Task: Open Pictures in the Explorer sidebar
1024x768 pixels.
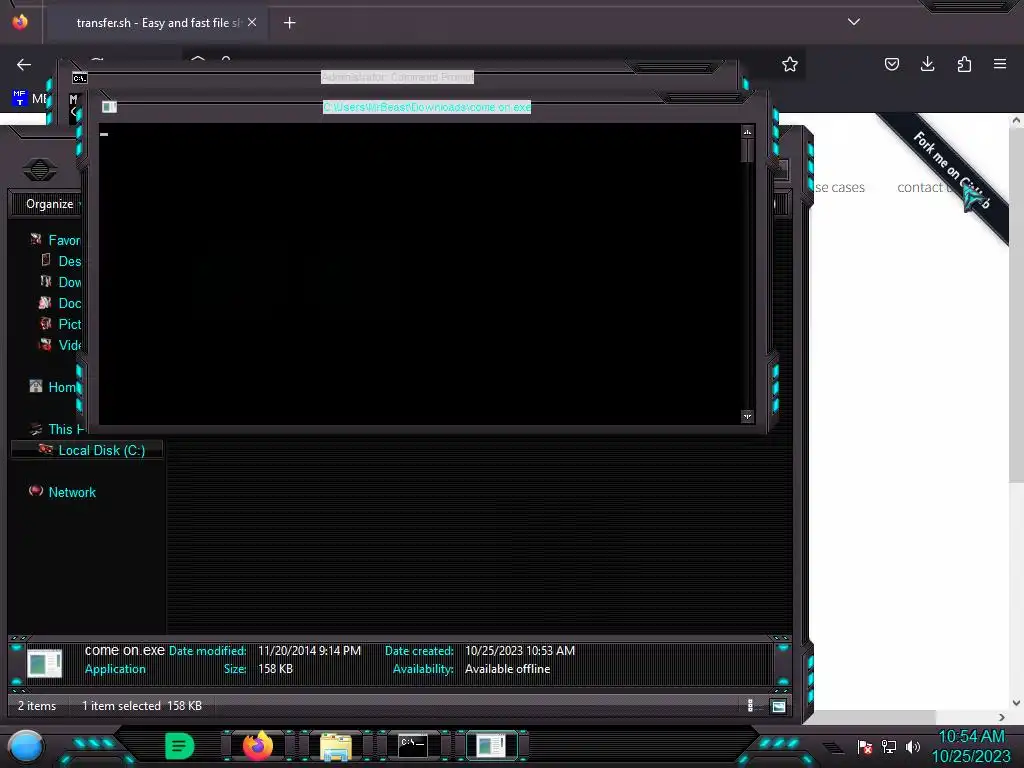Action: tap(70, 324)
